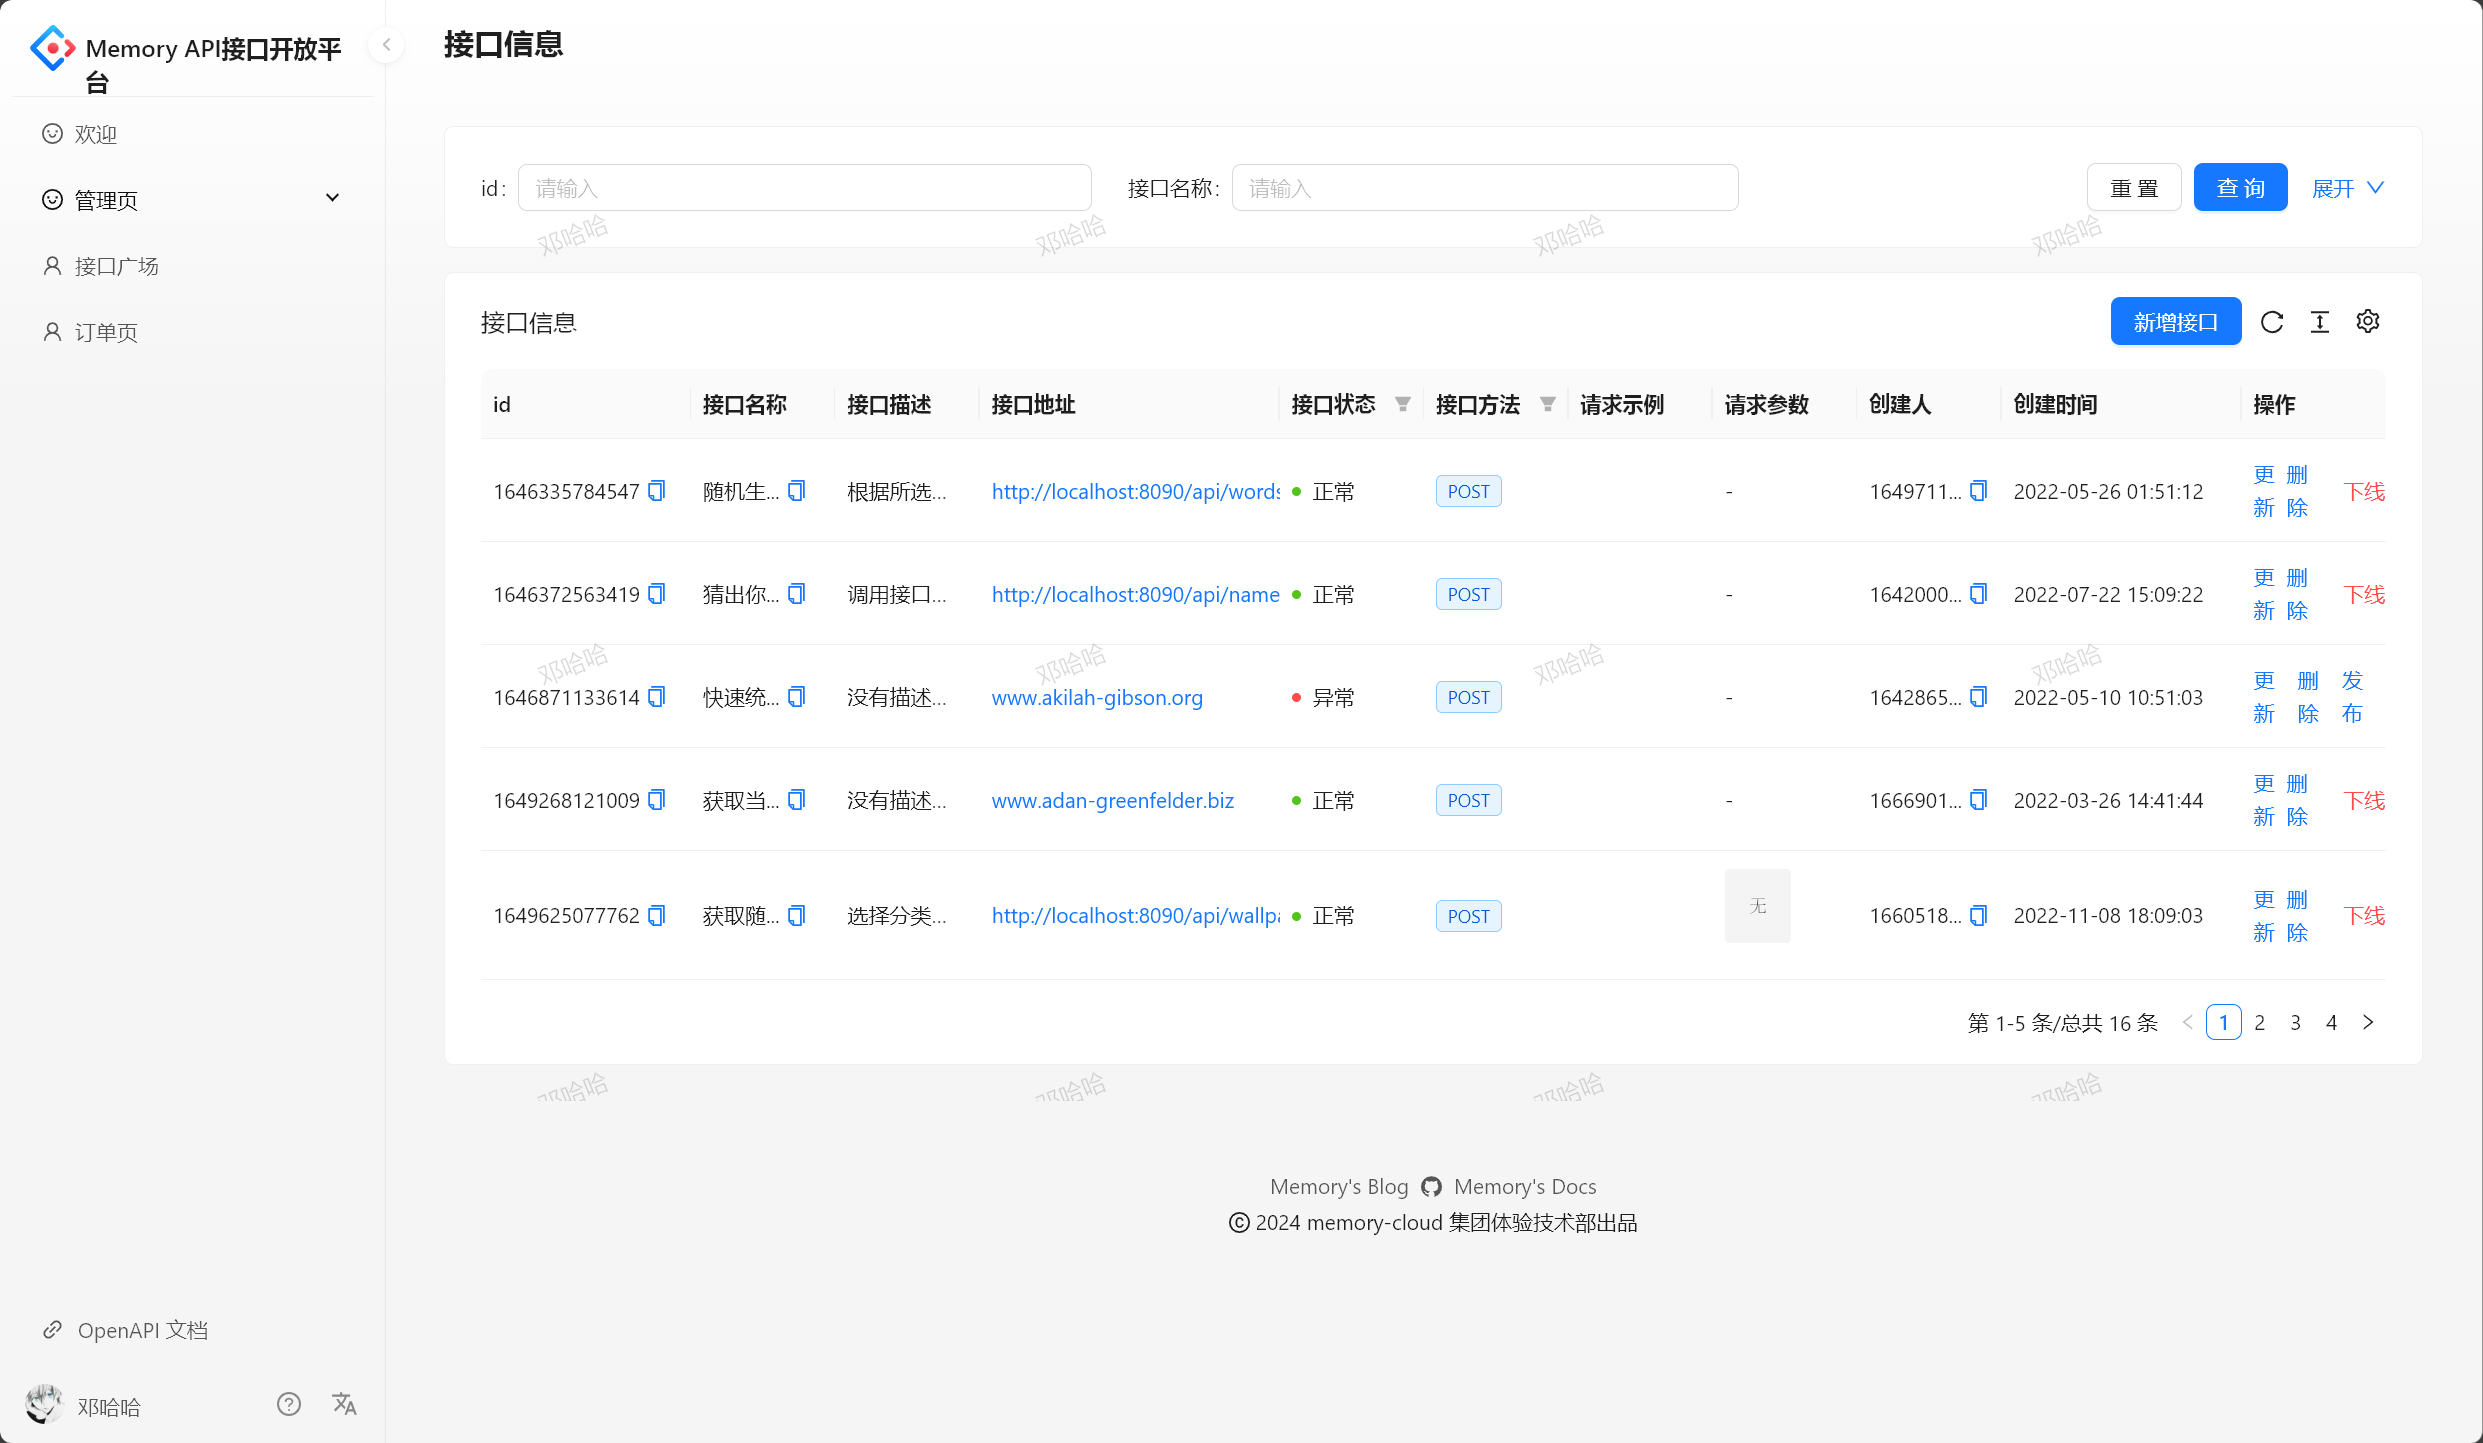The width and height of the screenshot is (2483, 1443).
Task: Open link www.adan-greenfelder.biz
Action: click(x=1112, y=800)
